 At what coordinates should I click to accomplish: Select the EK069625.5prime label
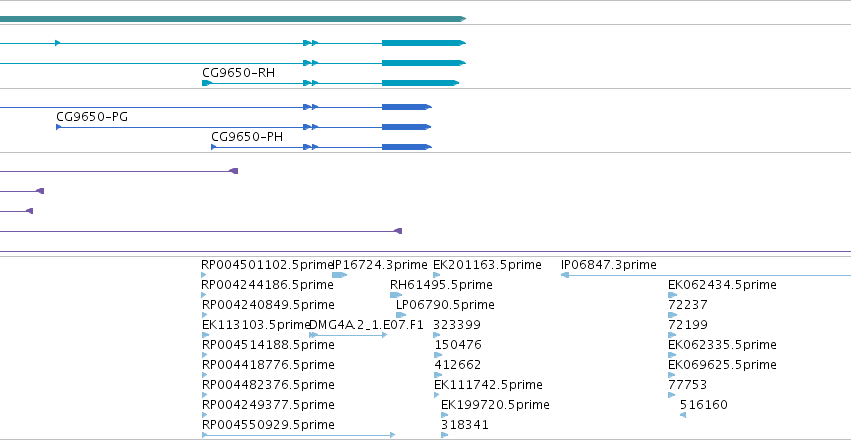722,365
